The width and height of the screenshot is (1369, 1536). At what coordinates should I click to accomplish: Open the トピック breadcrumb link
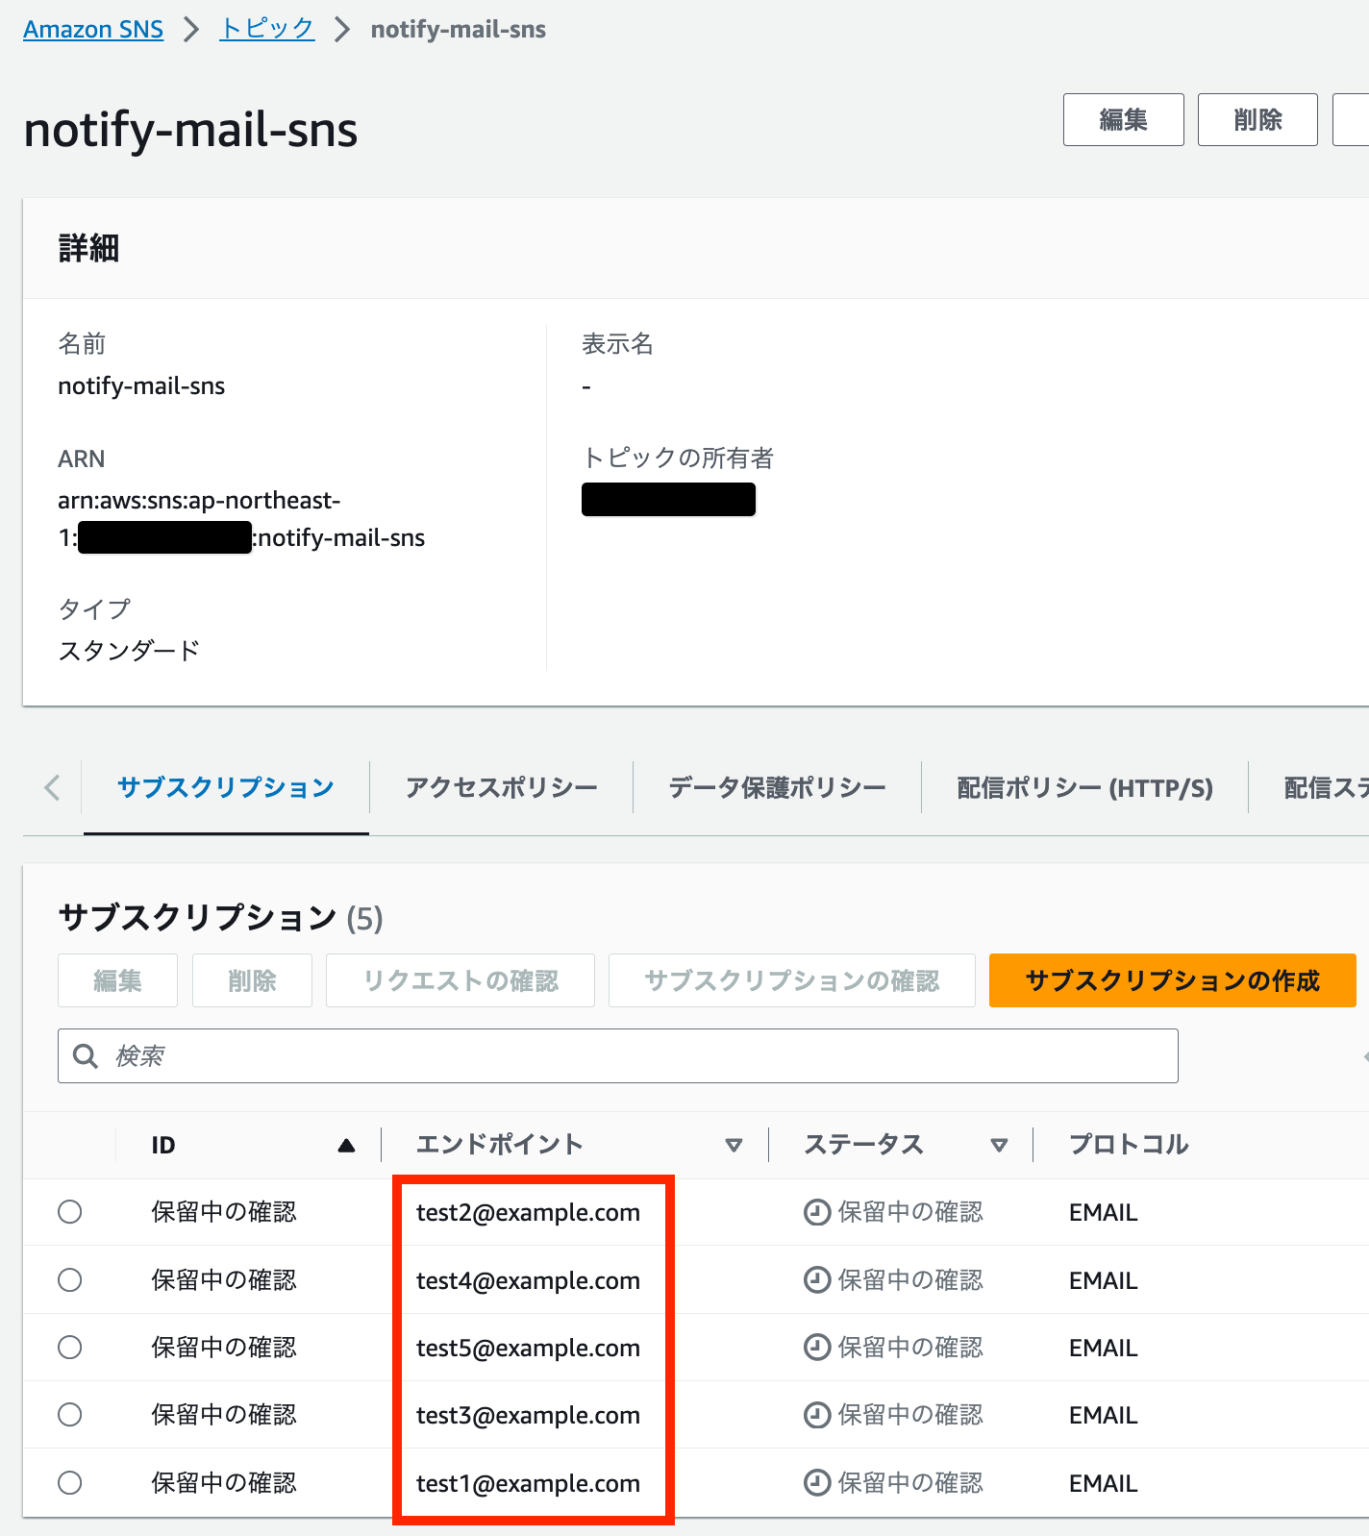(266, 28)
